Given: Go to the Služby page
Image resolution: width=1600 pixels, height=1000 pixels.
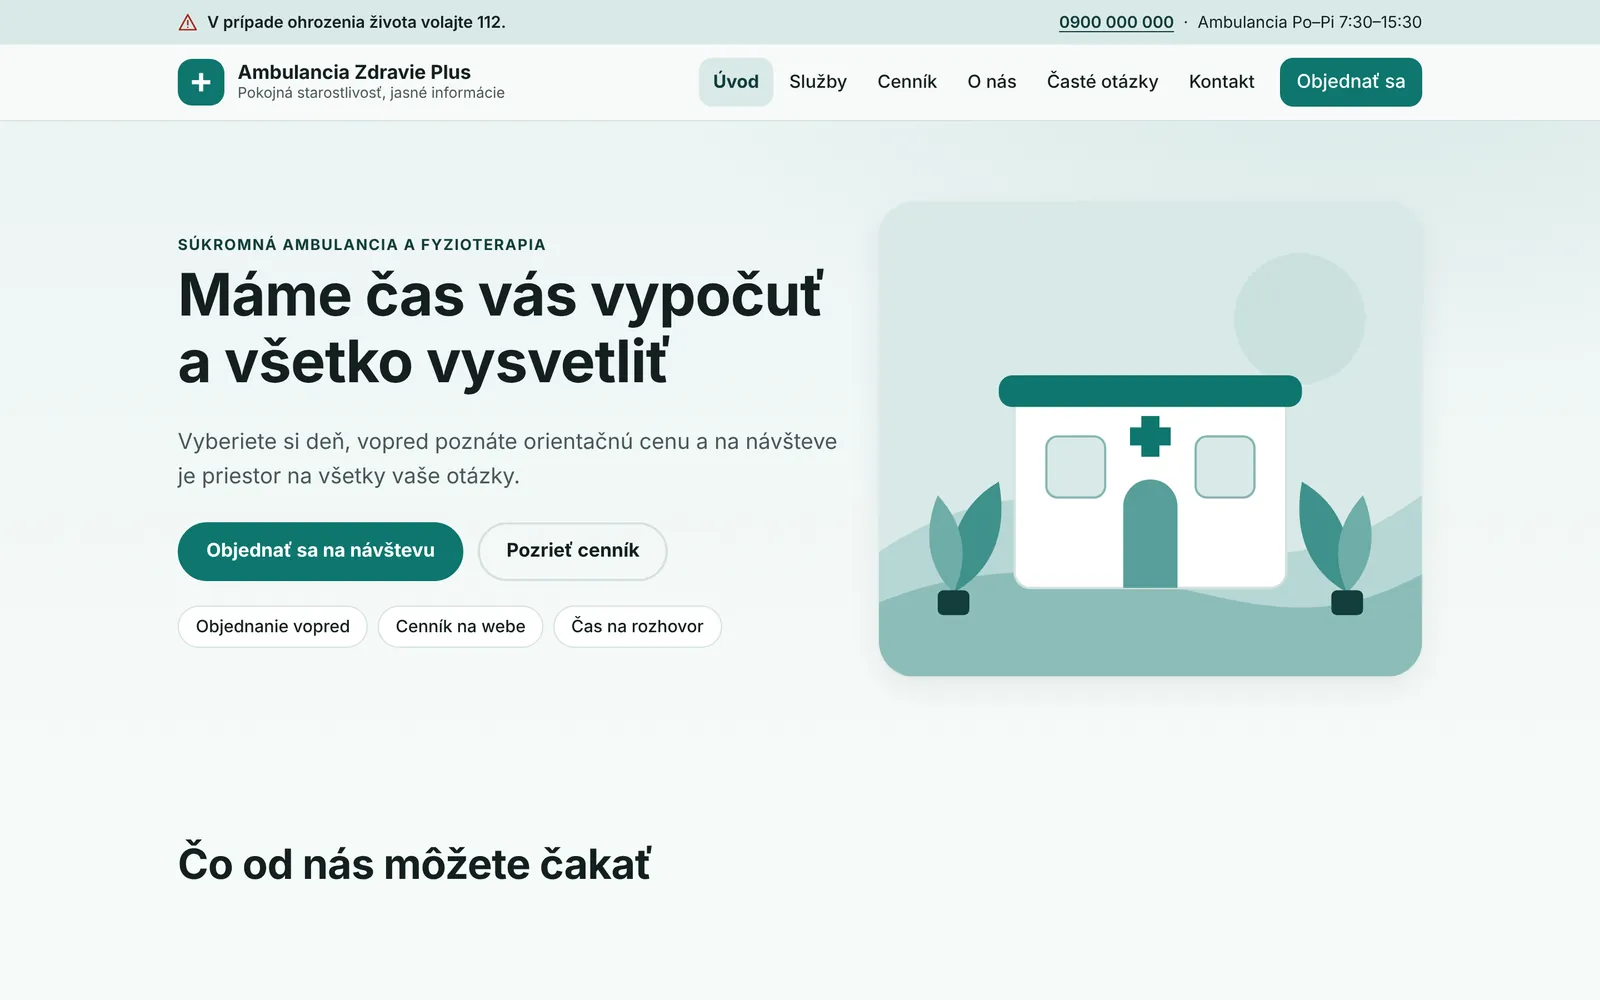Looking at the screenshot, I should click(x=818, y=82).
